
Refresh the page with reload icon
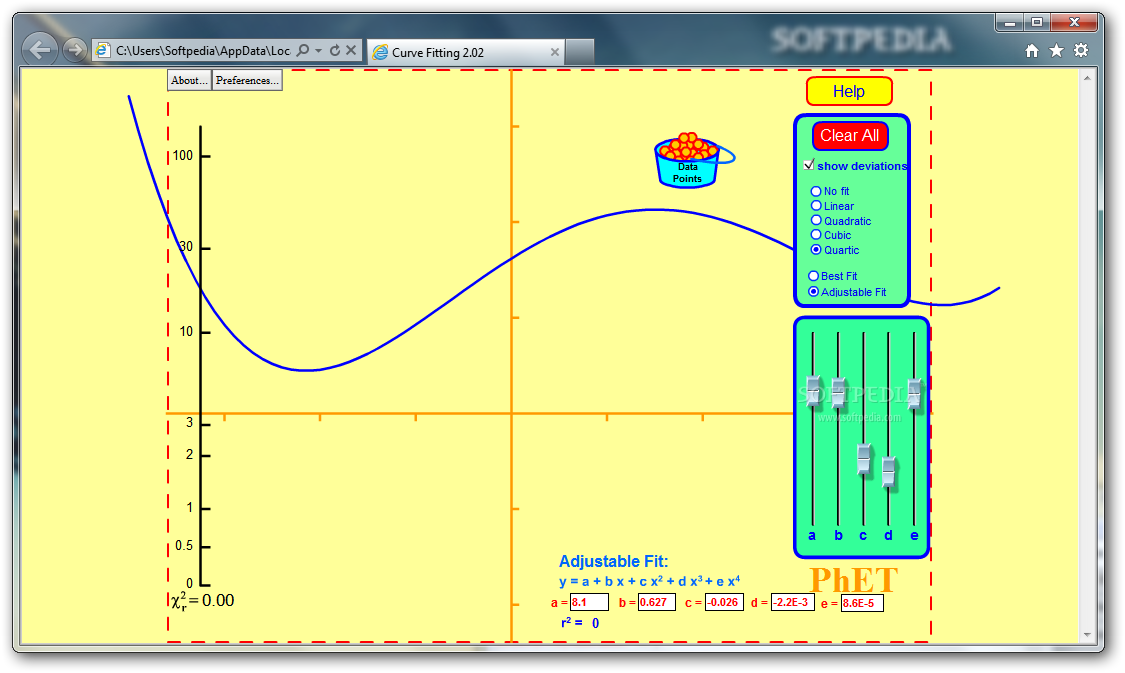tap(334, 50)
